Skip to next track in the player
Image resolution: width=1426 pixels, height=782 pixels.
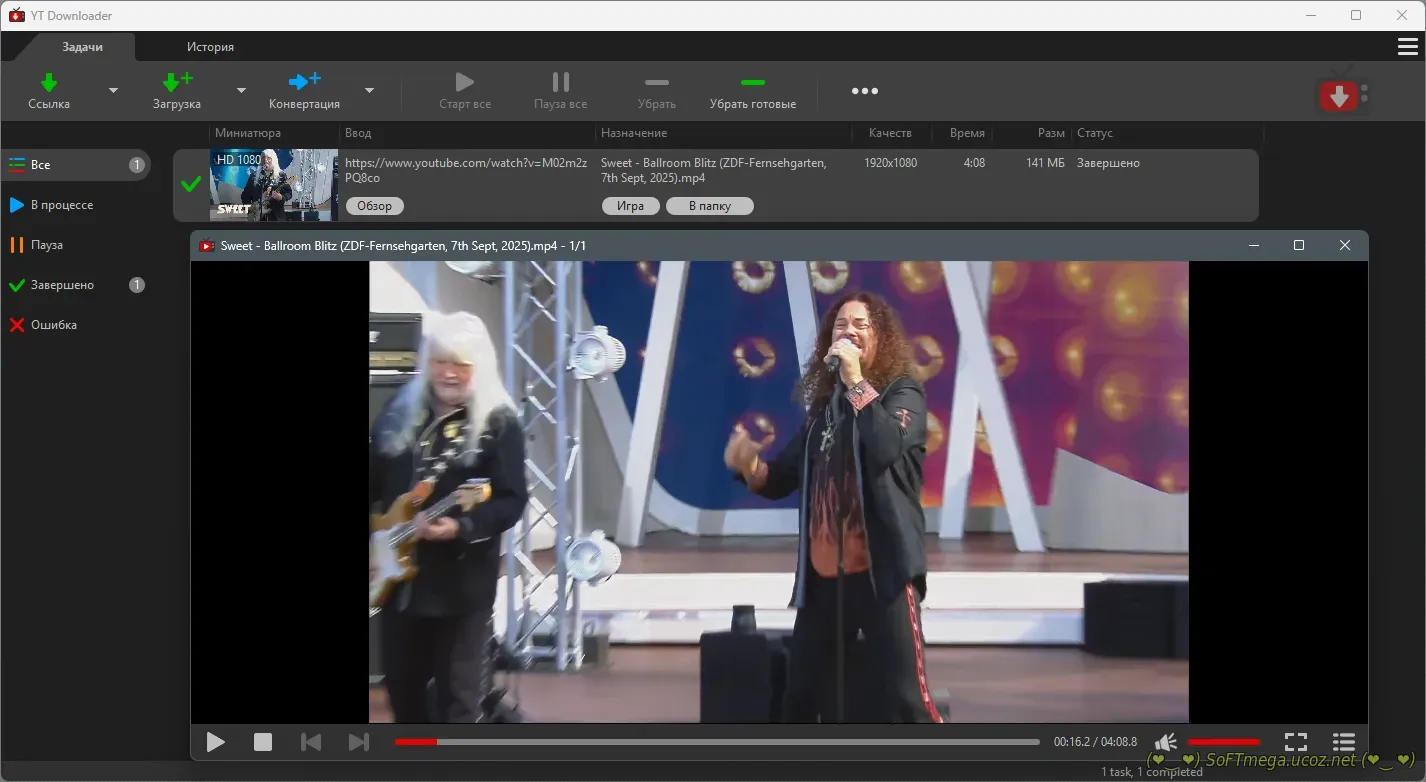358,742
